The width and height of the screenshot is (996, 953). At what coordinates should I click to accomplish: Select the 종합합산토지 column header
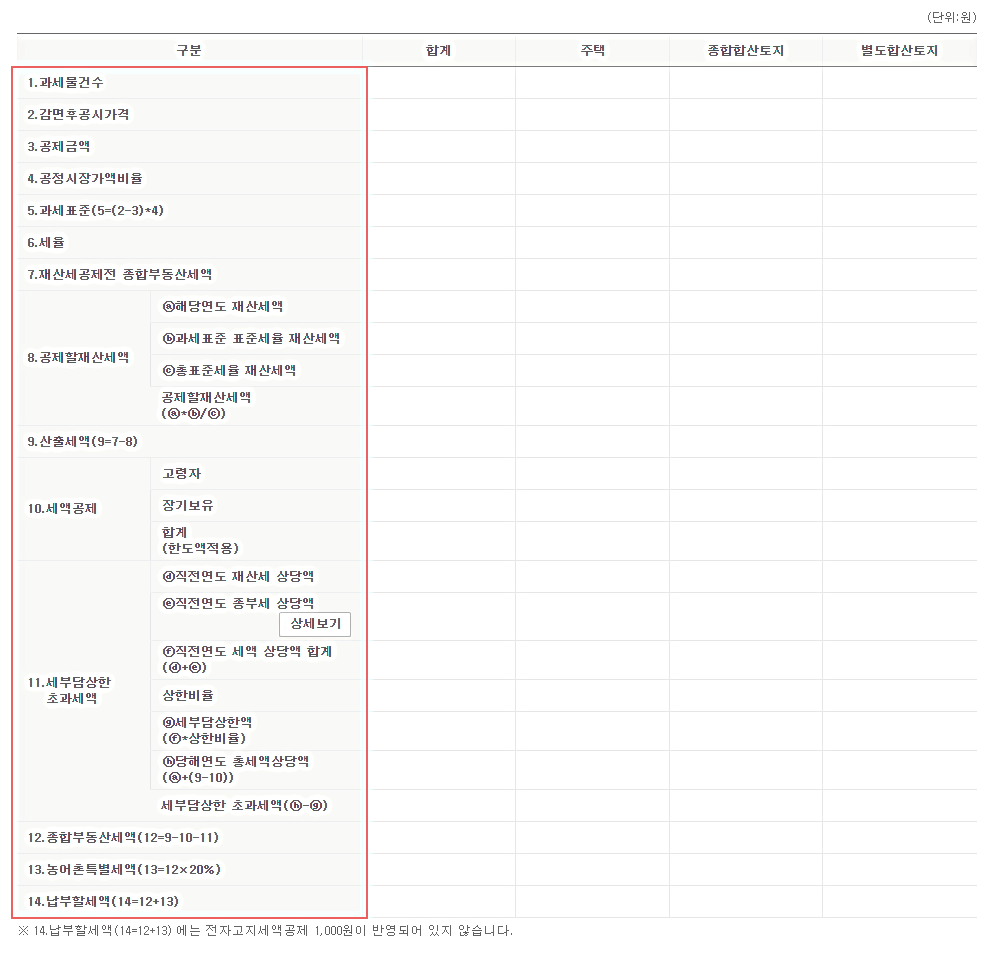point(746,50)
